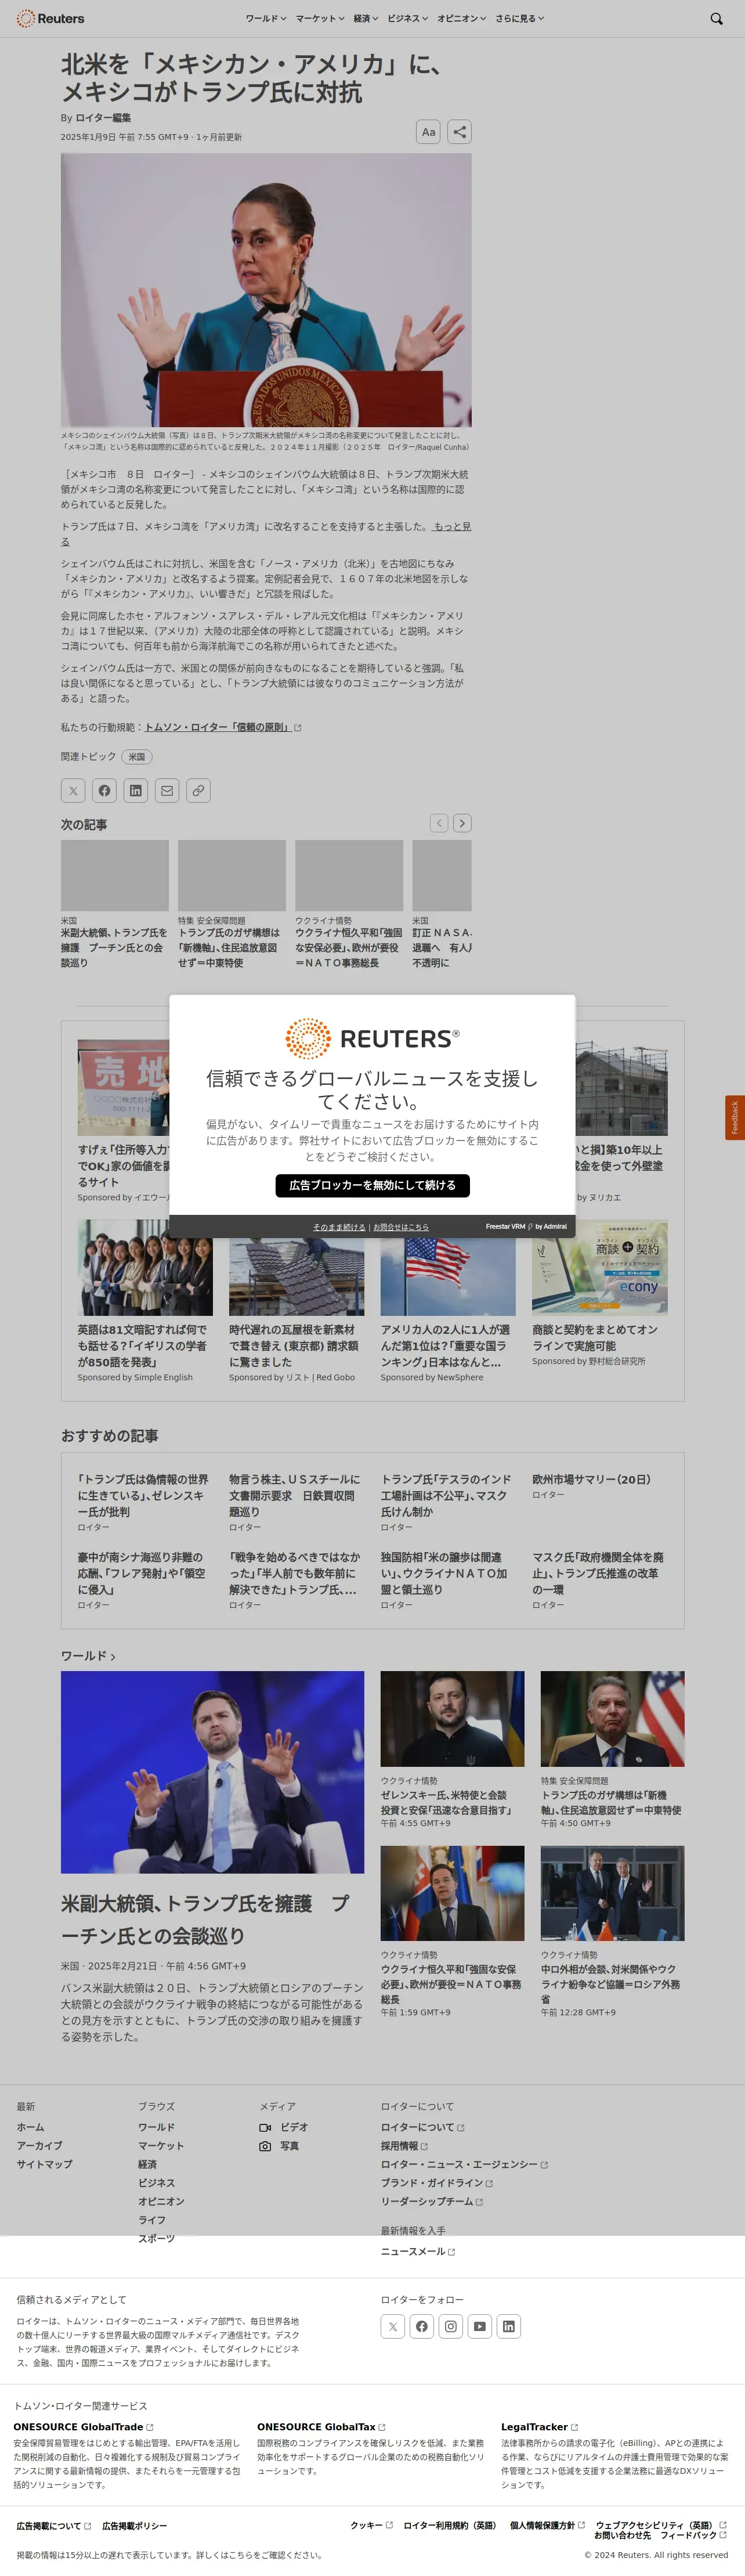Open ゼレンスキー氏、米特使と会談 story thumbnail
Viewport: 745px width, 2576px height.
pos(452,1718)
